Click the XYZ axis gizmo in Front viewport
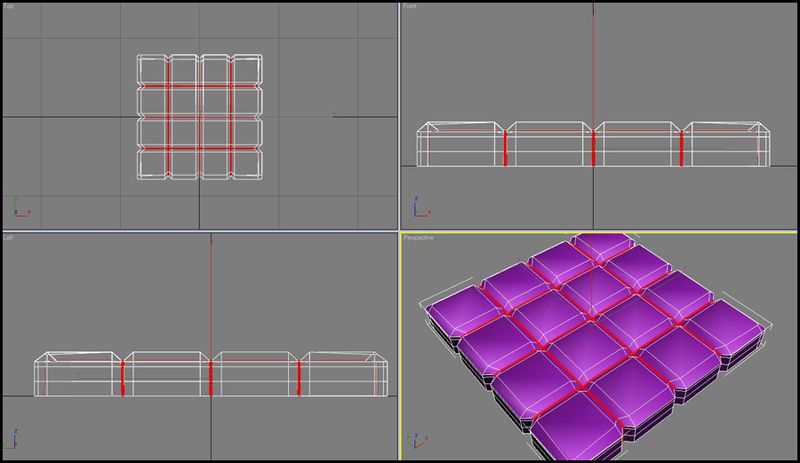800x463 pixels. tap(422, 207)
